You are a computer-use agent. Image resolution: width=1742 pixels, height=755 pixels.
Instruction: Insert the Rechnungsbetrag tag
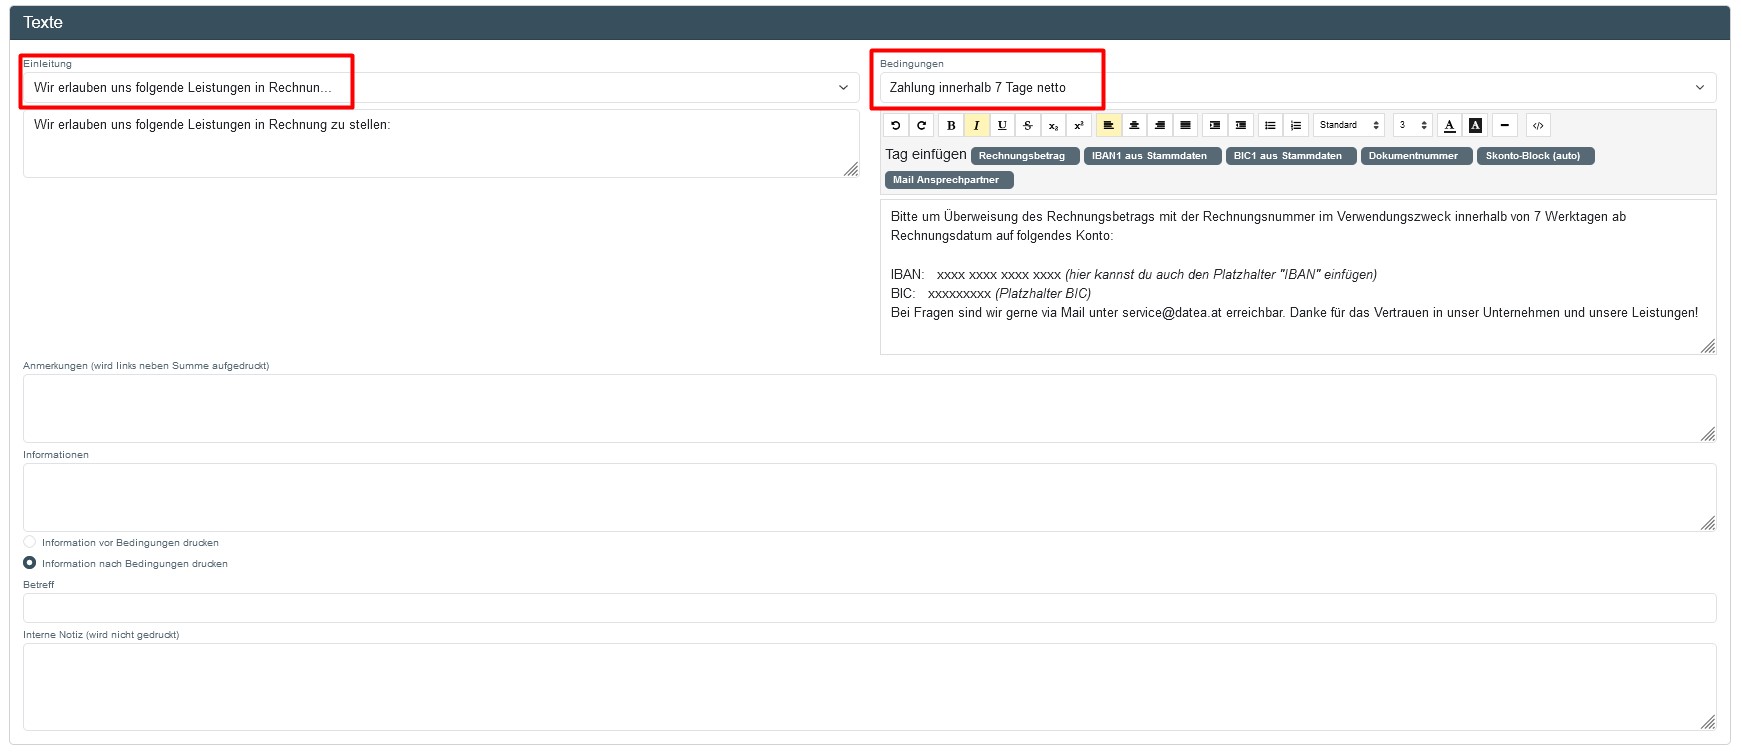(x=1023, y=156)
